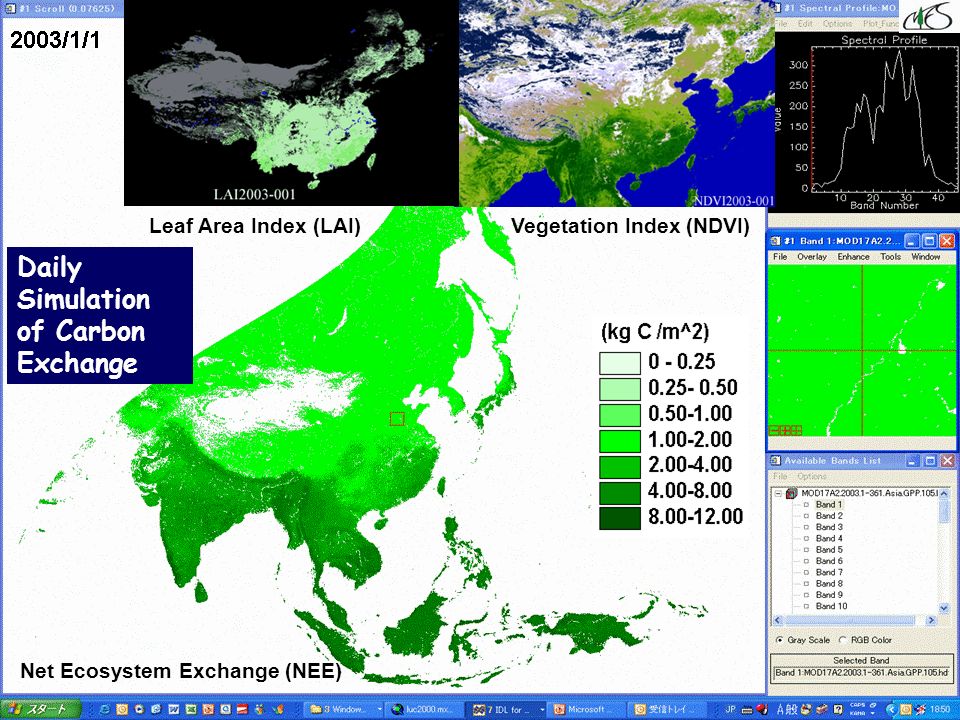960x720 pixels.
Task: Click the bands list scroll down arrow
Action: [x=943, y=608]
